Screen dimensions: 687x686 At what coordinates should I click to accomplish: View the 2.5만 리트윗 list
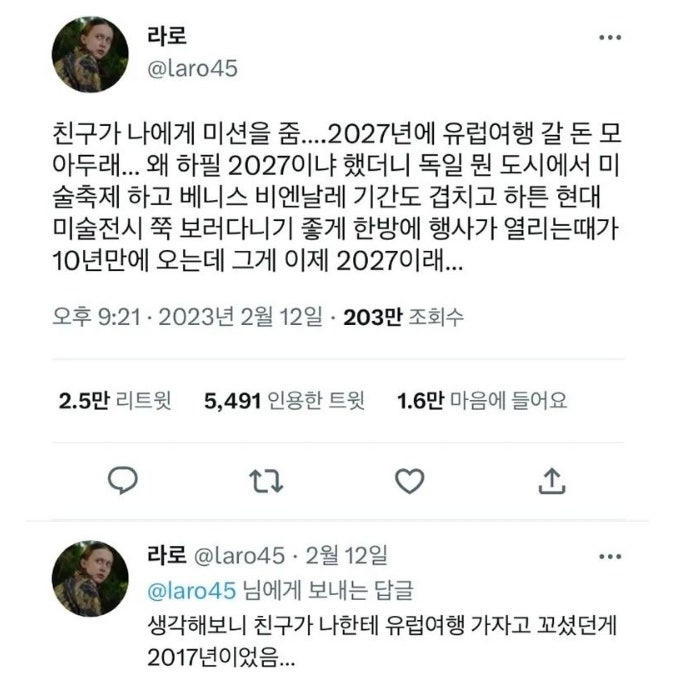coord(115,401)
